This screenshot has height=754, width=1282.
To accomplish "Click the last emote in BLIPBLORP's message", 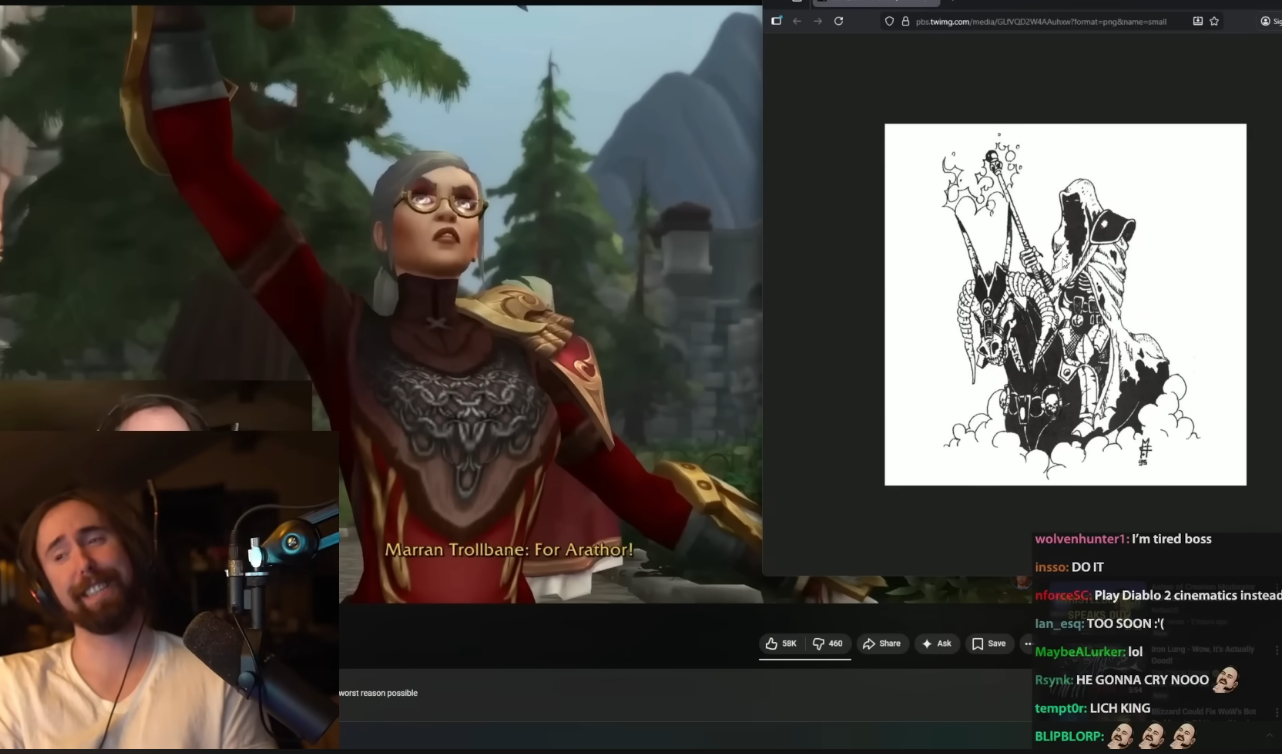I will coord(1184,736).
